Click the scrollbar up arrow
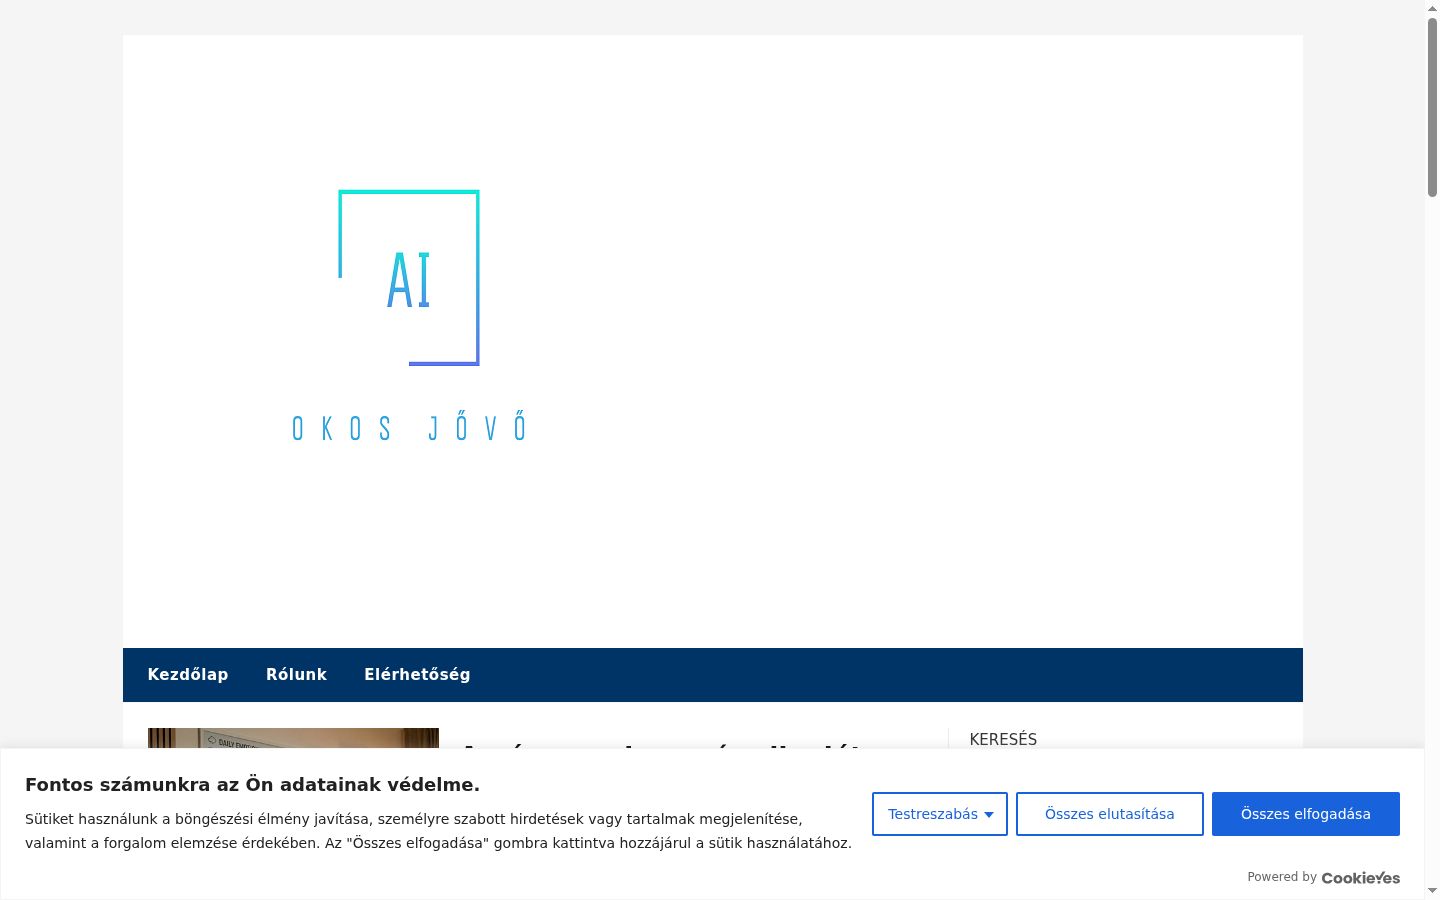1440x900 pixels. pos(1432,7)
